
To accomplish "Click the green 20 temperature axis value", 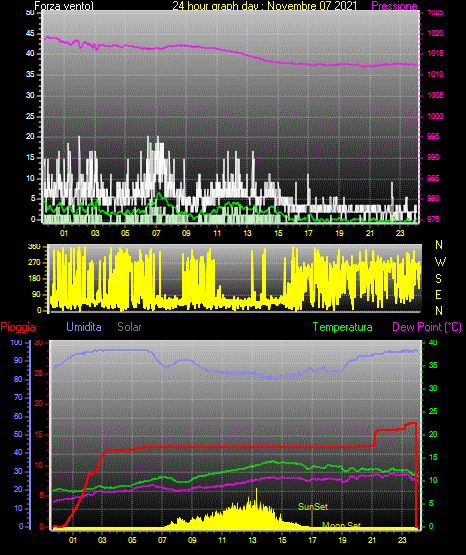I will click(433, 434).
